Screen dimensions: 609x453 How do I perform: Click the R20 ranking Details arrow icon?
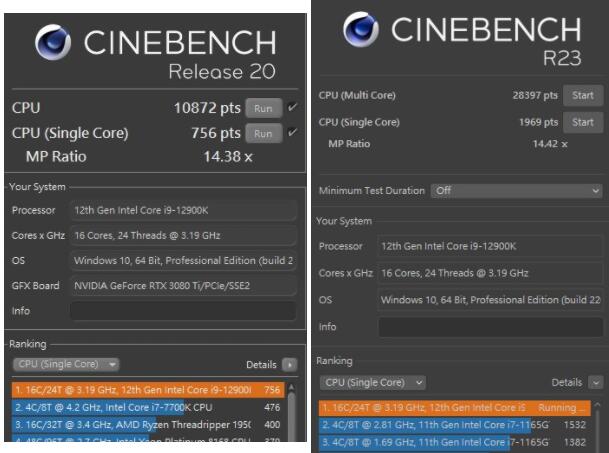[290, 366]
